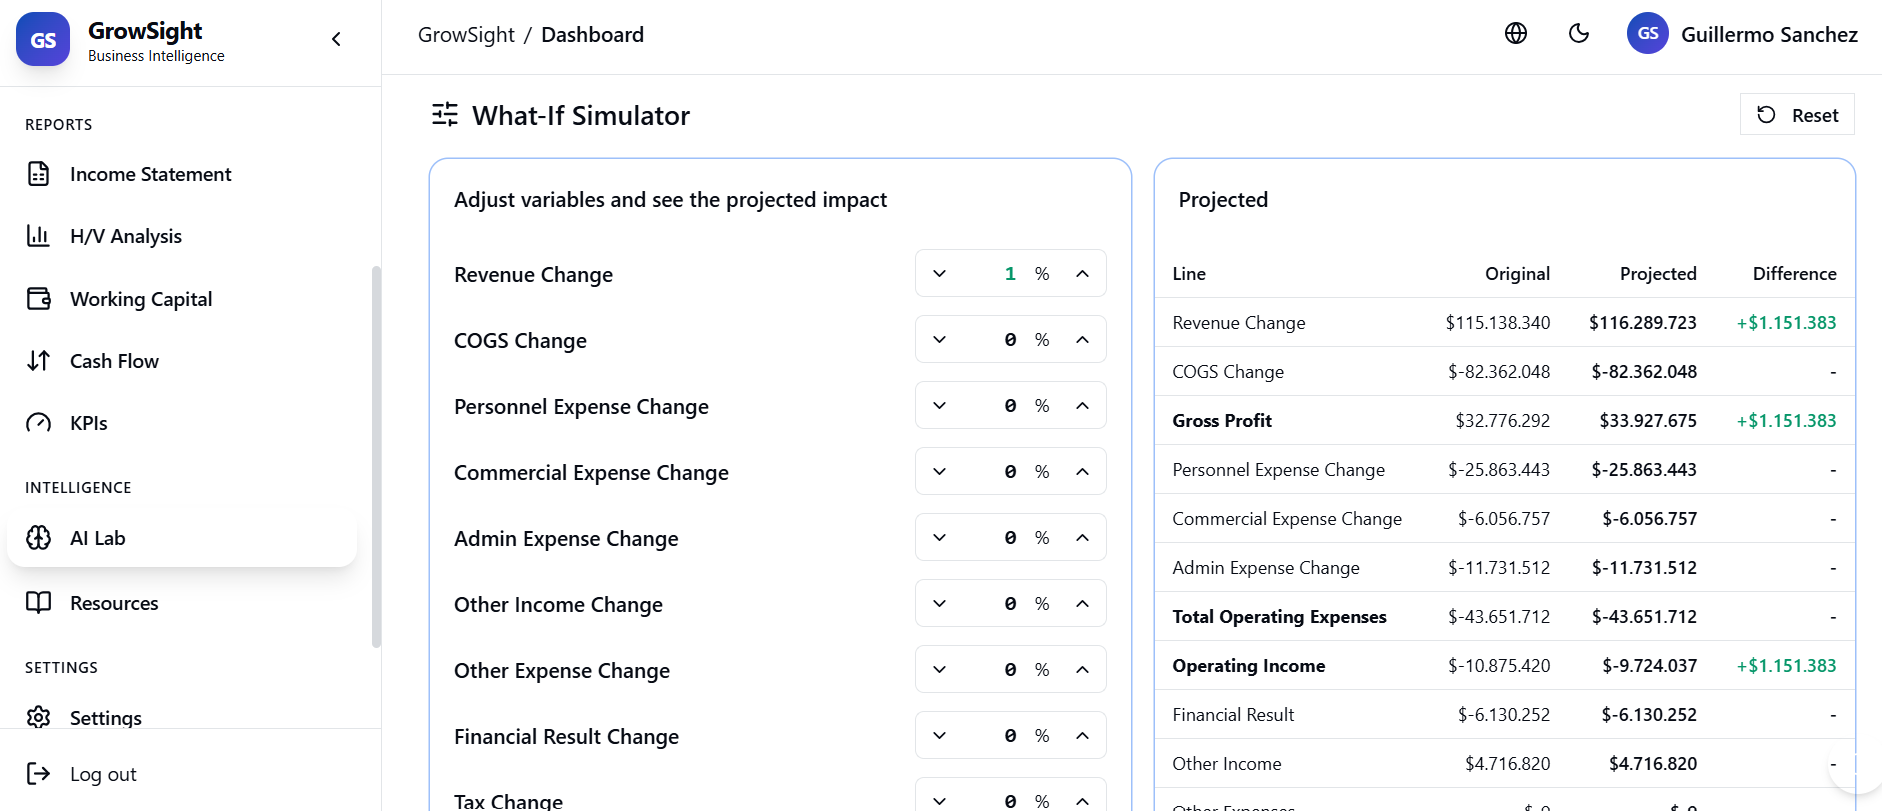
Task: Open AI Lab section
Action: pos(182,538)
